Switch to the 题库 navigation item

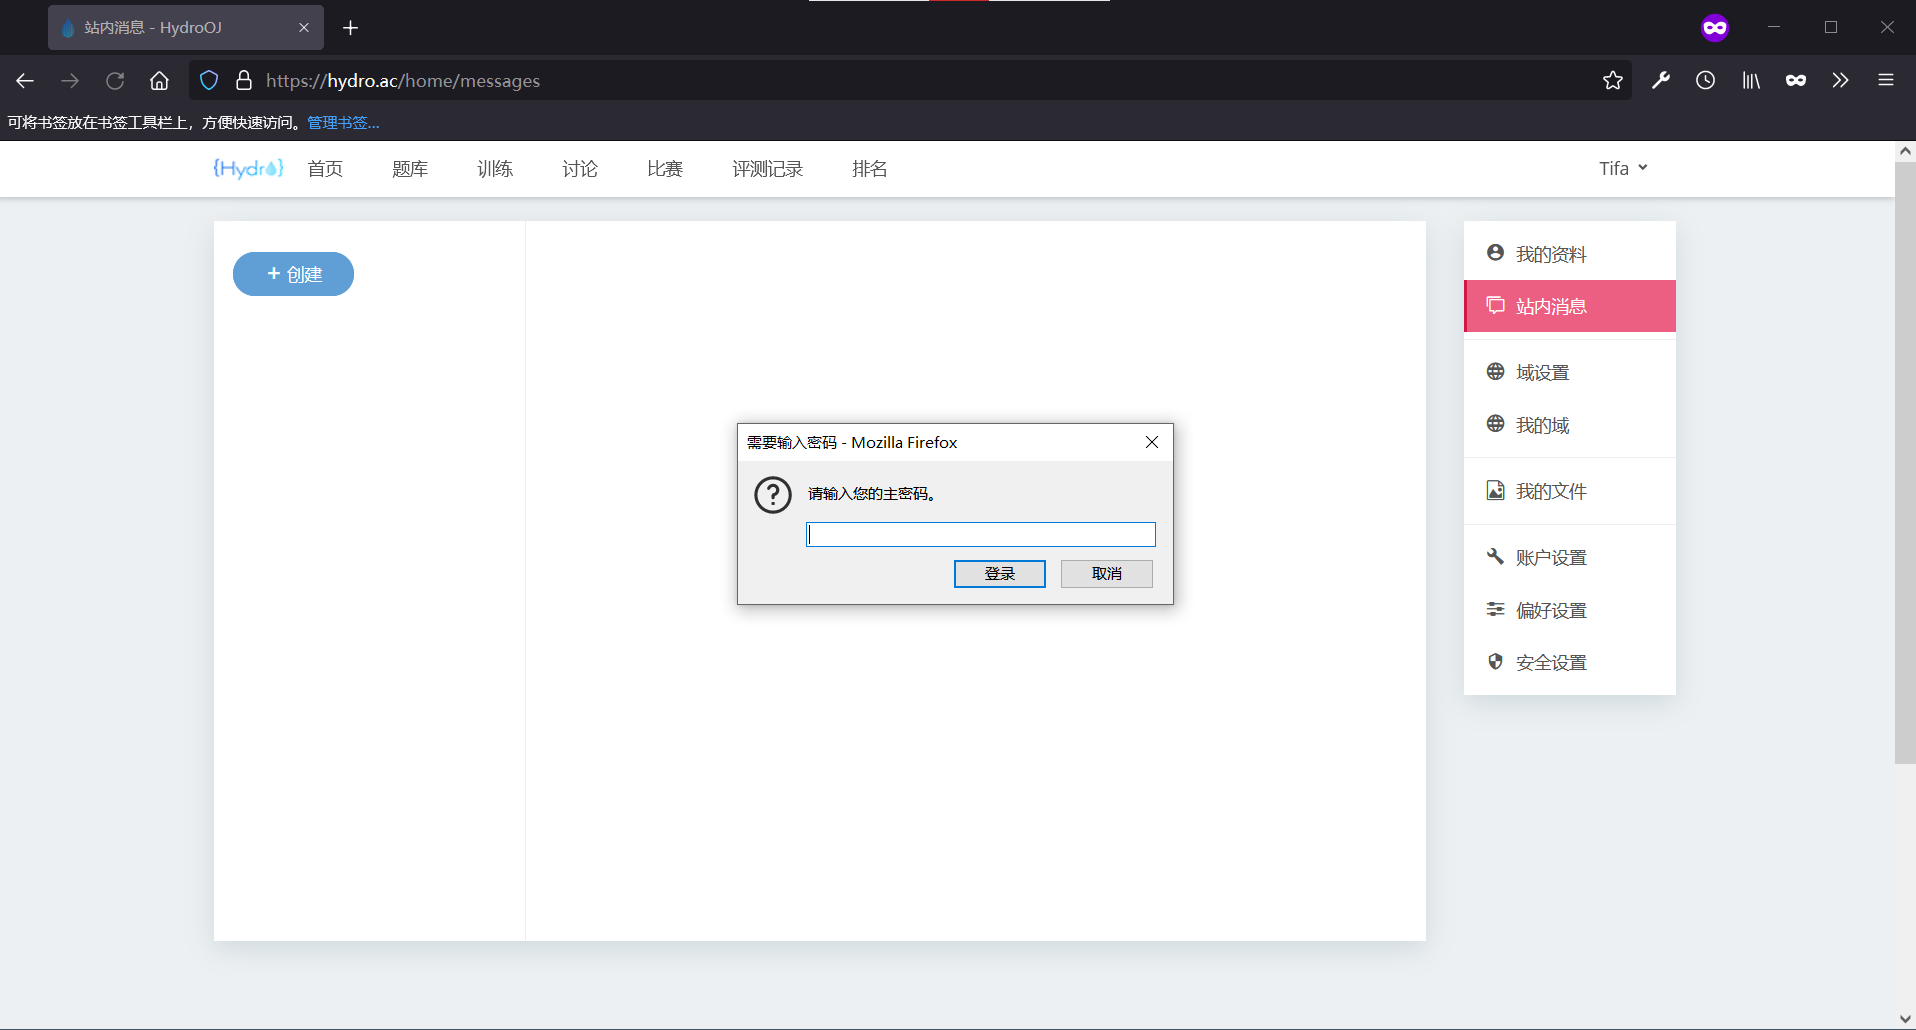pos(409,168)
